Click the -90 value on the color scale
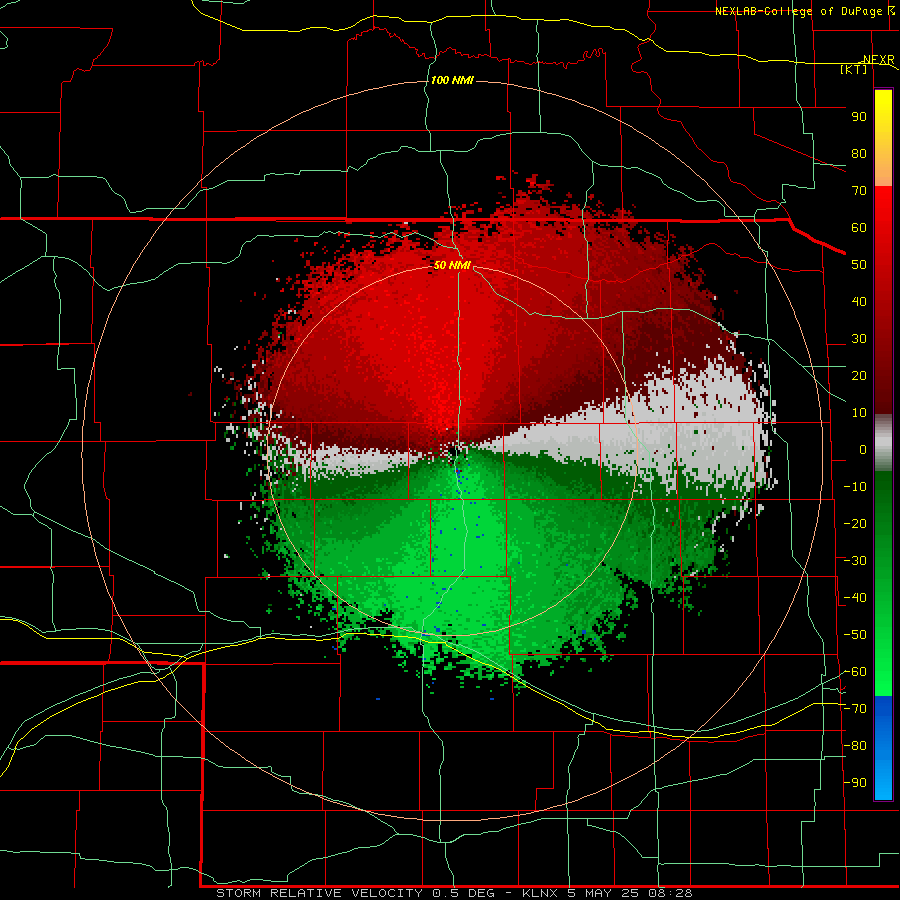The height and width of the screenshot is (900, 900). click(x=855, y=783)
